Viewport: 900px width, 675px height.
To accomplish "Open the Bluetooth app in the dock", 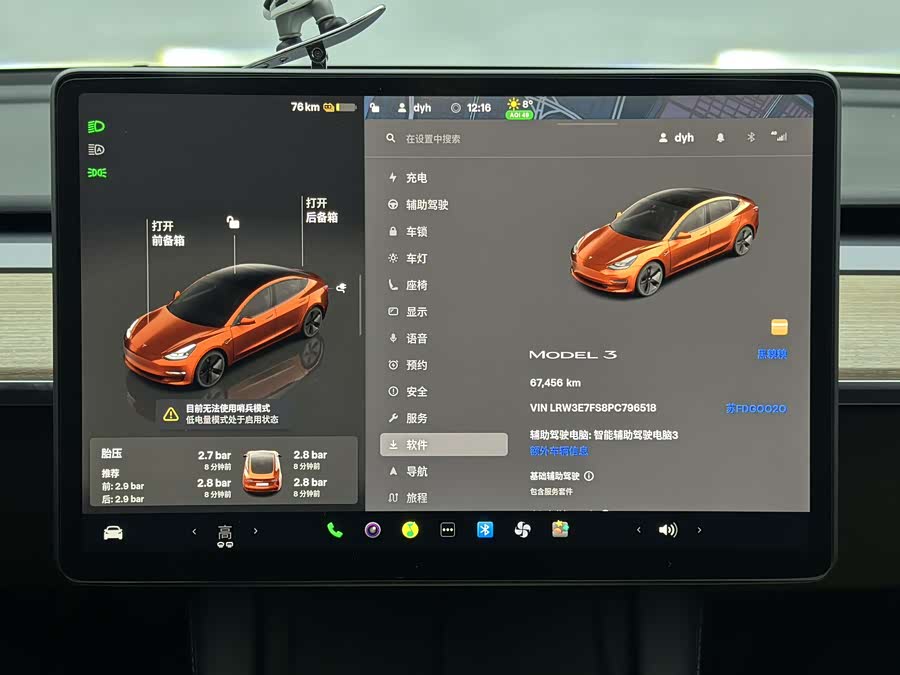I will click(x=484, y=530).
